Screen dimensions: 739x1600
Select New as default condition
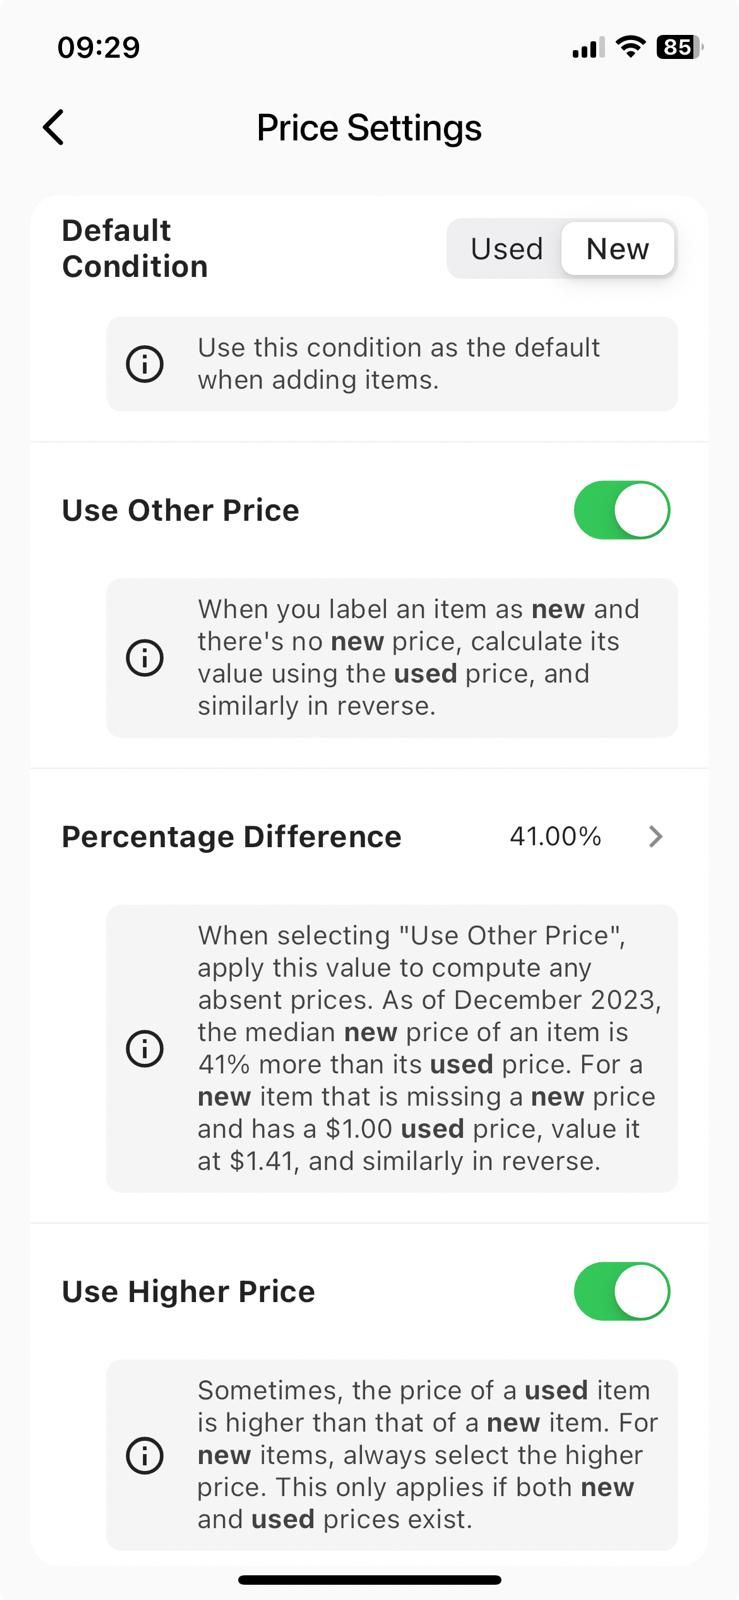pos(618,249)
